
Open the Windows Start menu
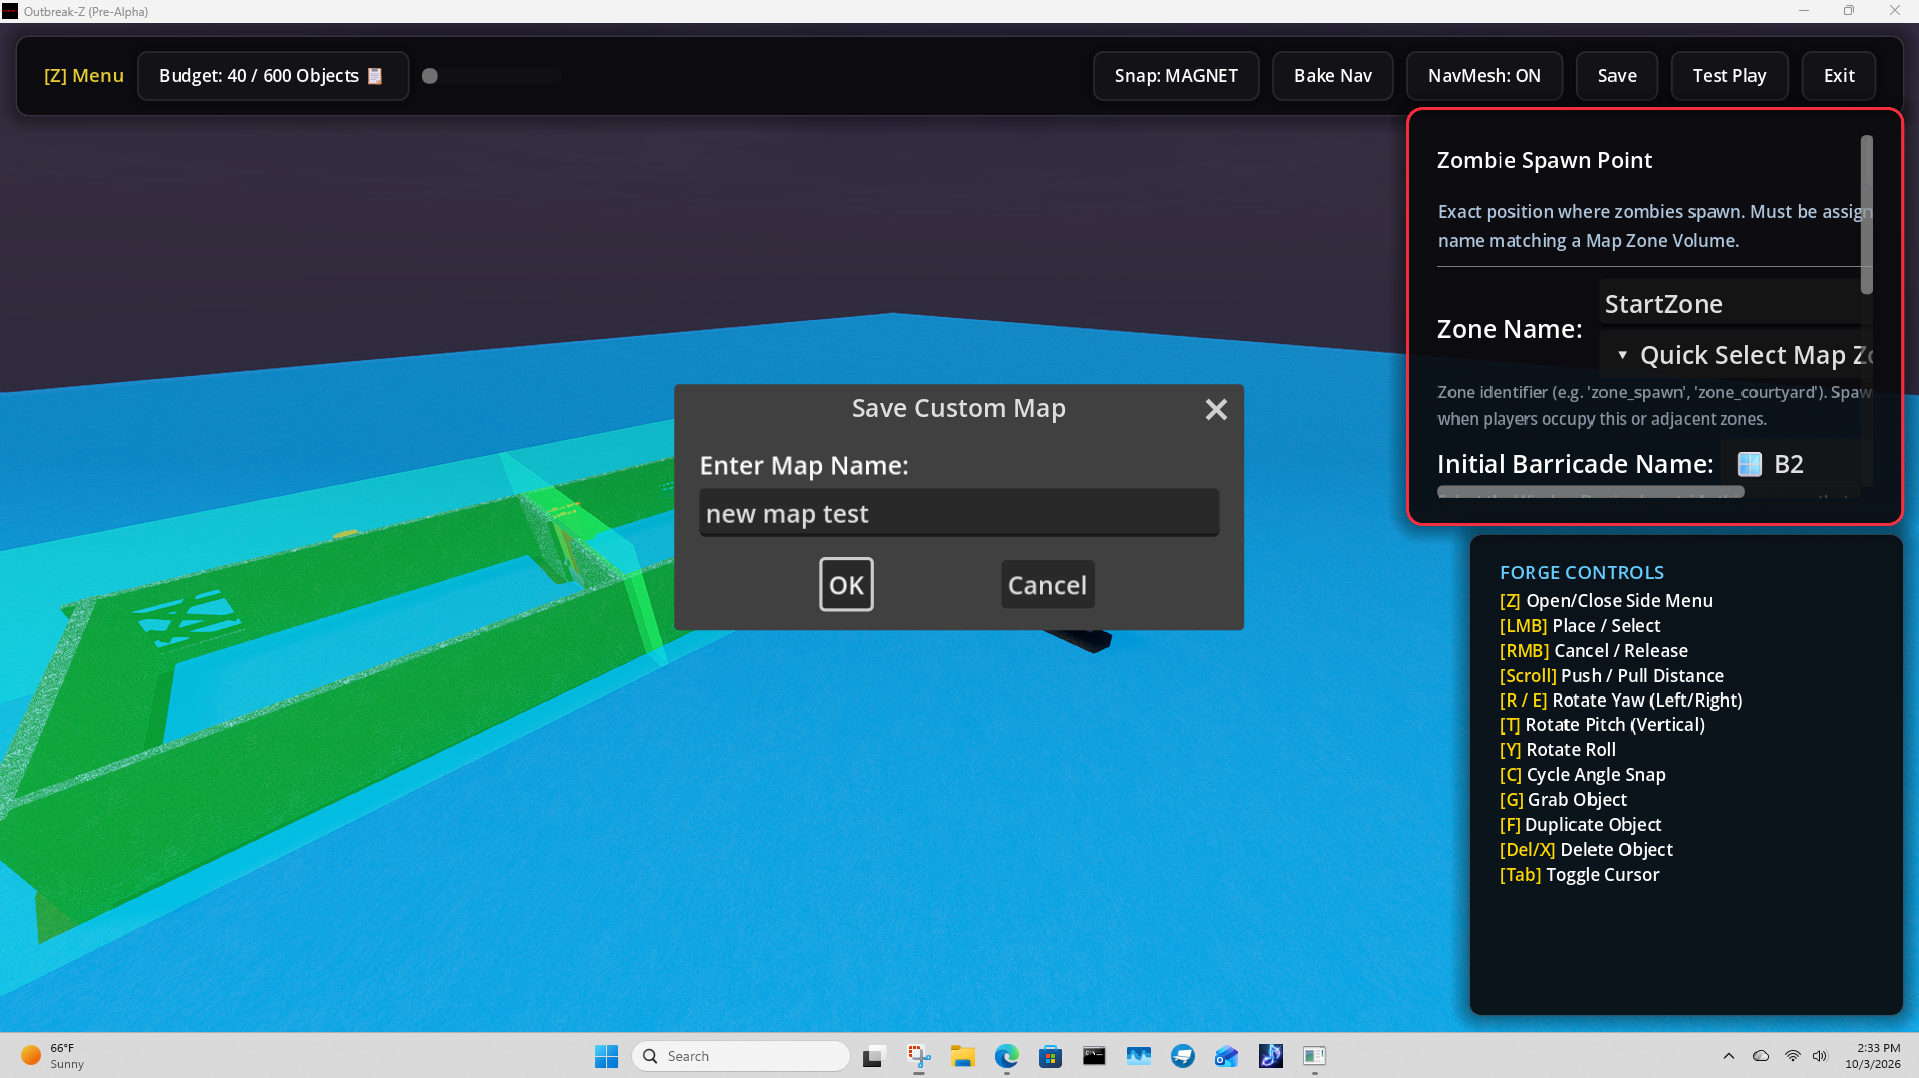[x=606, y=1056]
